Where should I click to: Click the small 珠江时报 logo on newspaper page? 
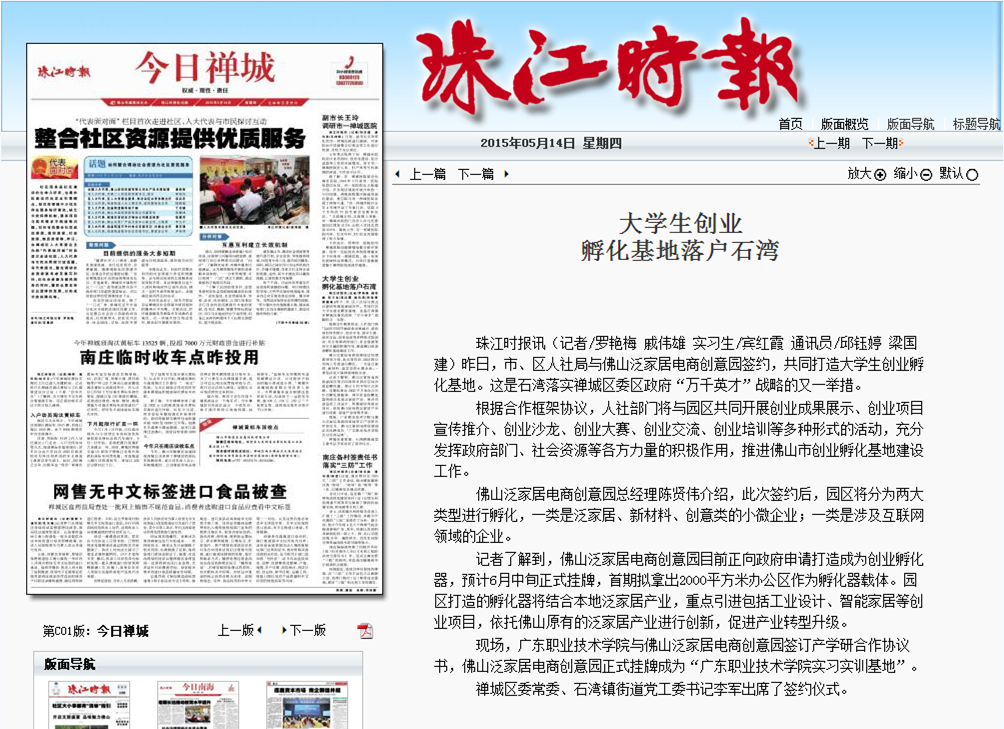click(x=64, y=71)
